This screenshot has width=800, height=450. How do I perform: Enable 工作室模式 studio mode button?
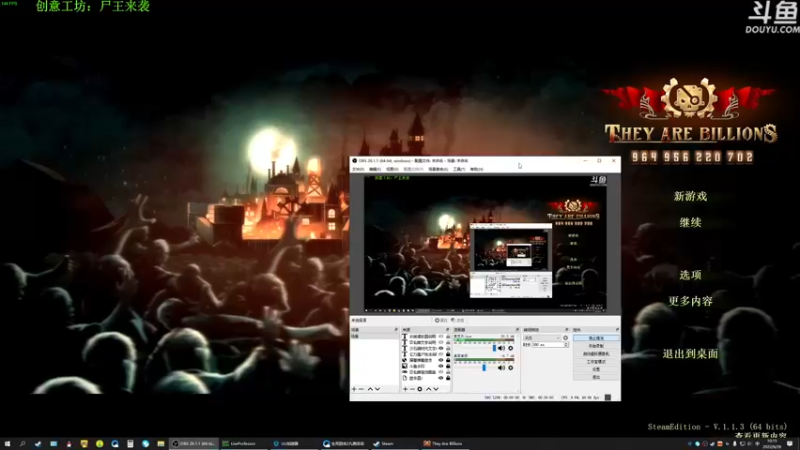click(x=596, y=362)
